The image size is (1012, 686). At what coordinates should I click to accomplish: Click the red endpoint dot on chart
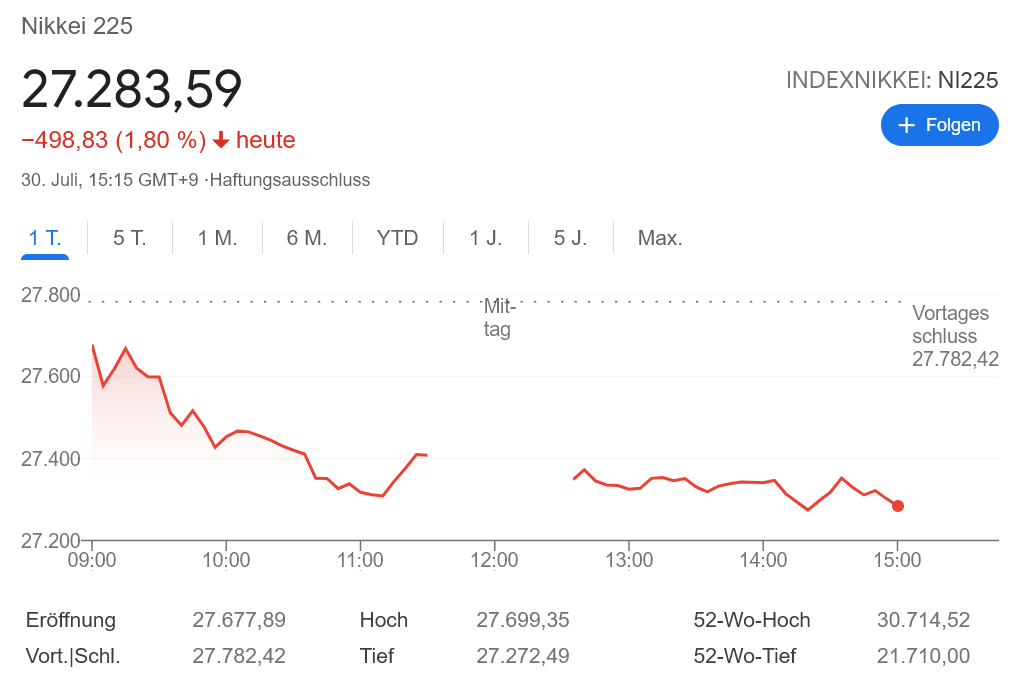[x=898, y=506]
